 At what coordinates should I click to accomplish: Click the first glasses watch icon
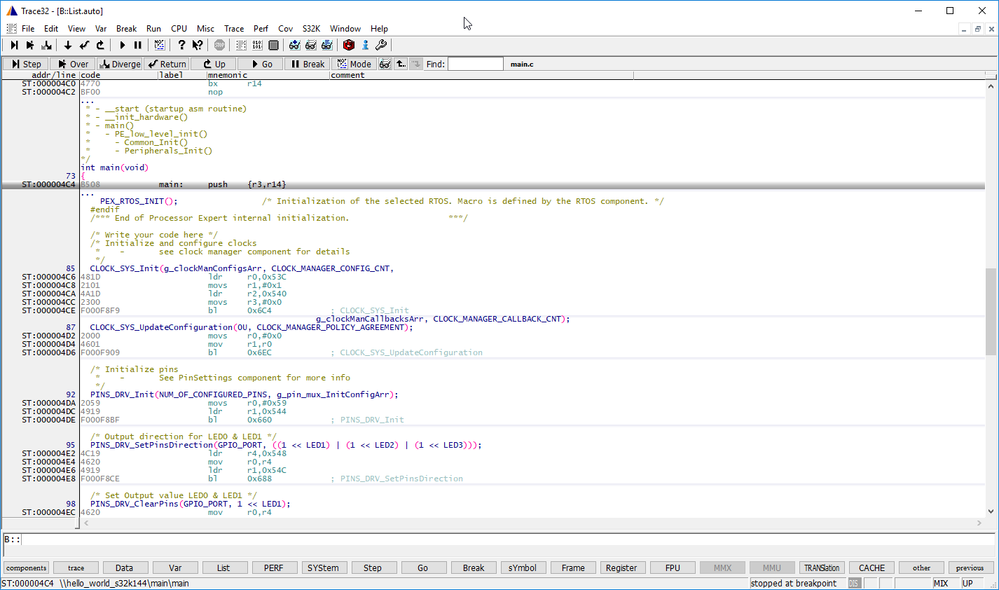click(x=294, y=45)
